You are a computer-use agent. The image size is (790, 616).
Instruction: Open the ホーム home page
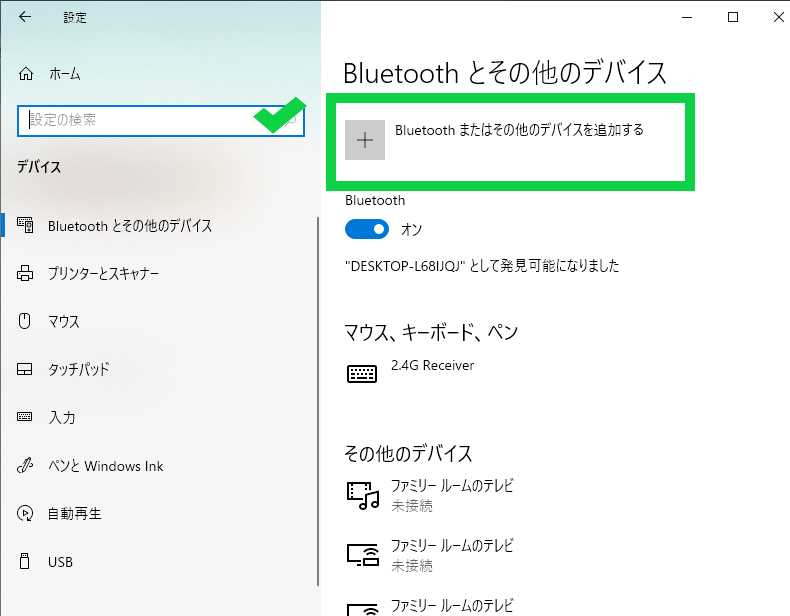click(x=64, y=74)
